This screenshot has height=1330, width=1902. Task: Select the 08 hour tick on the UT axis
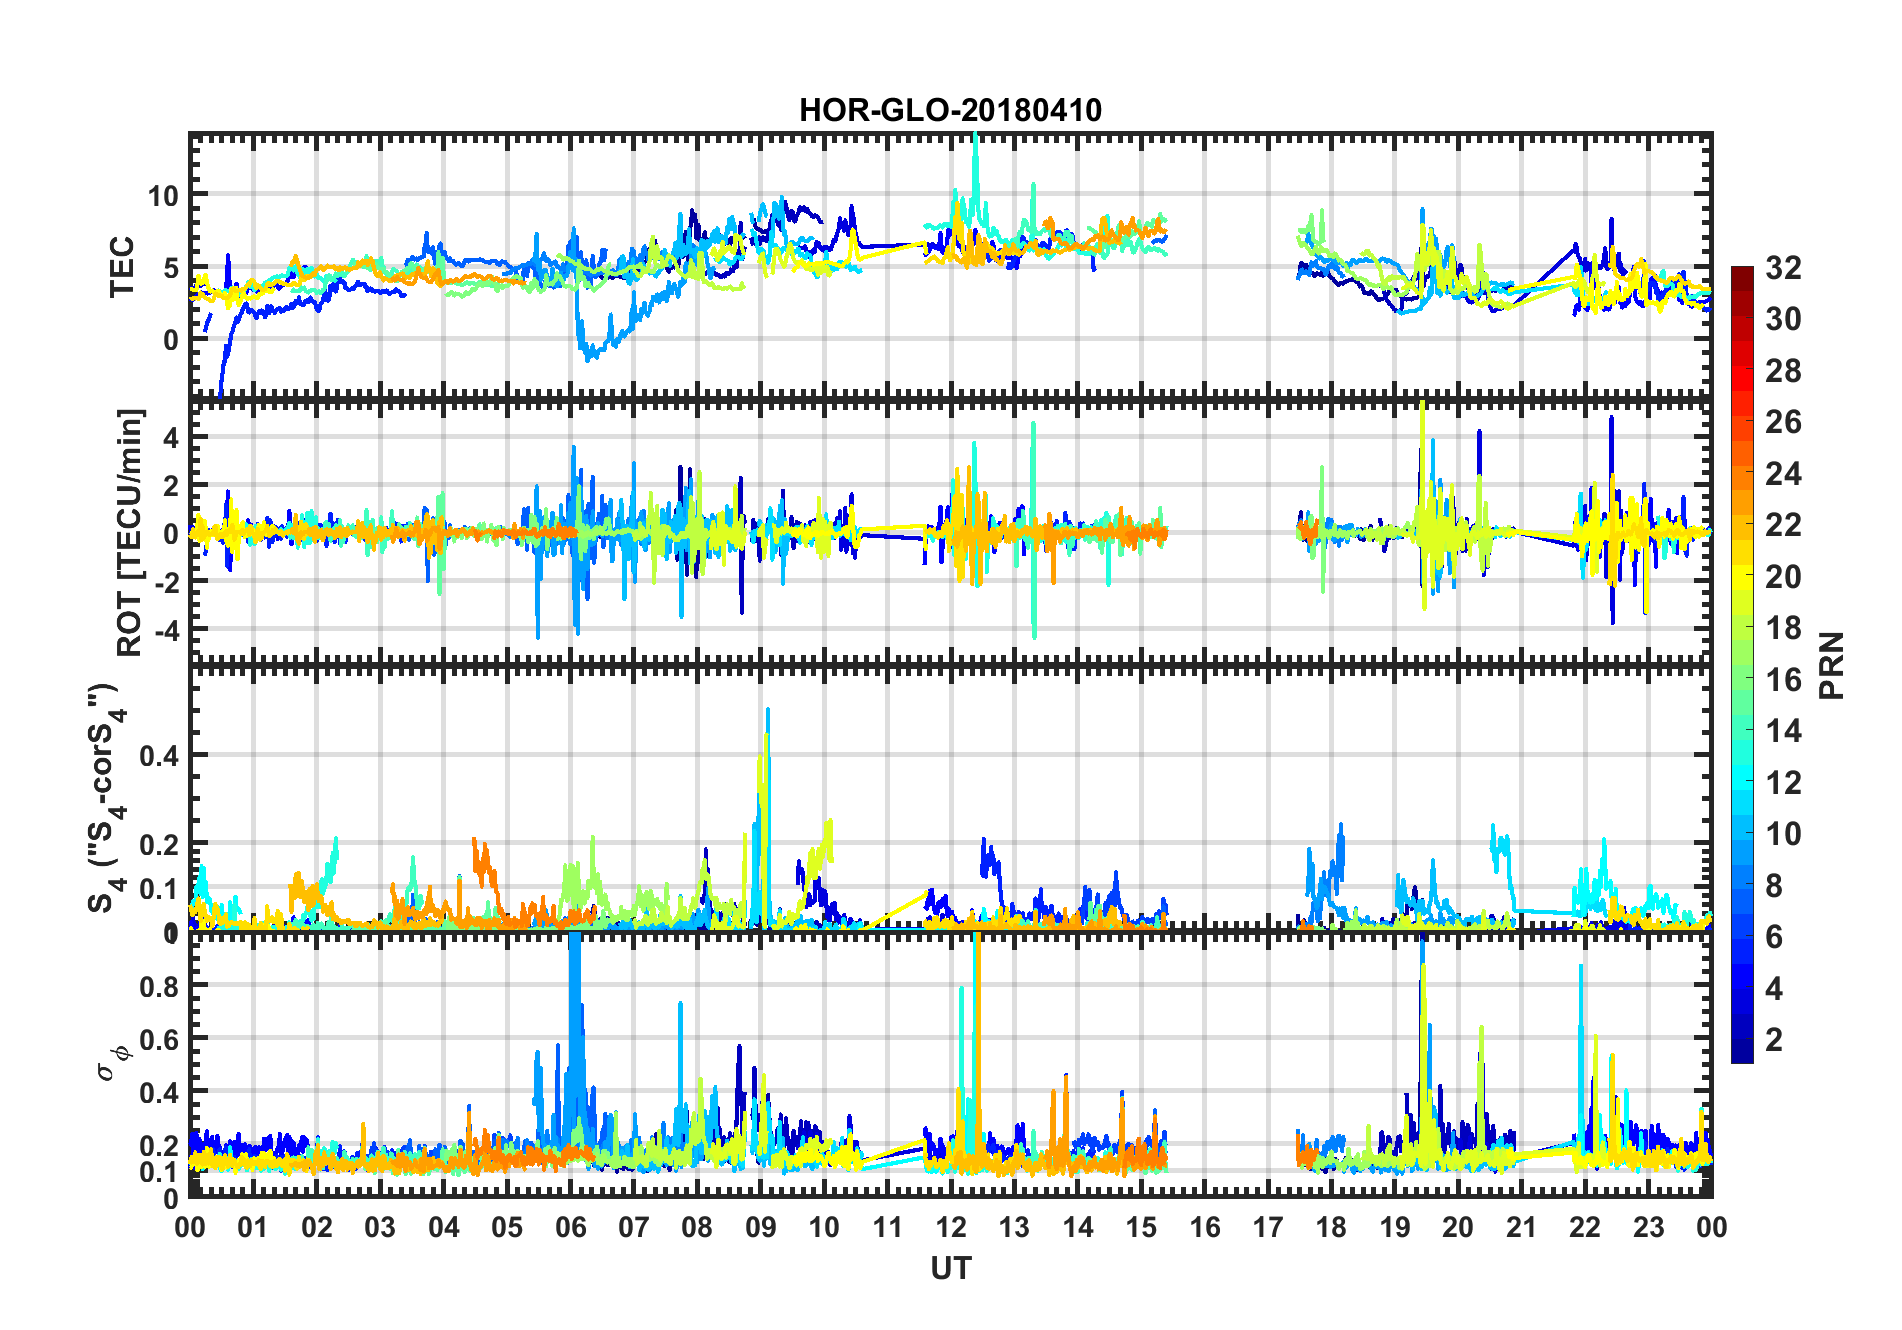(697, 1228)
